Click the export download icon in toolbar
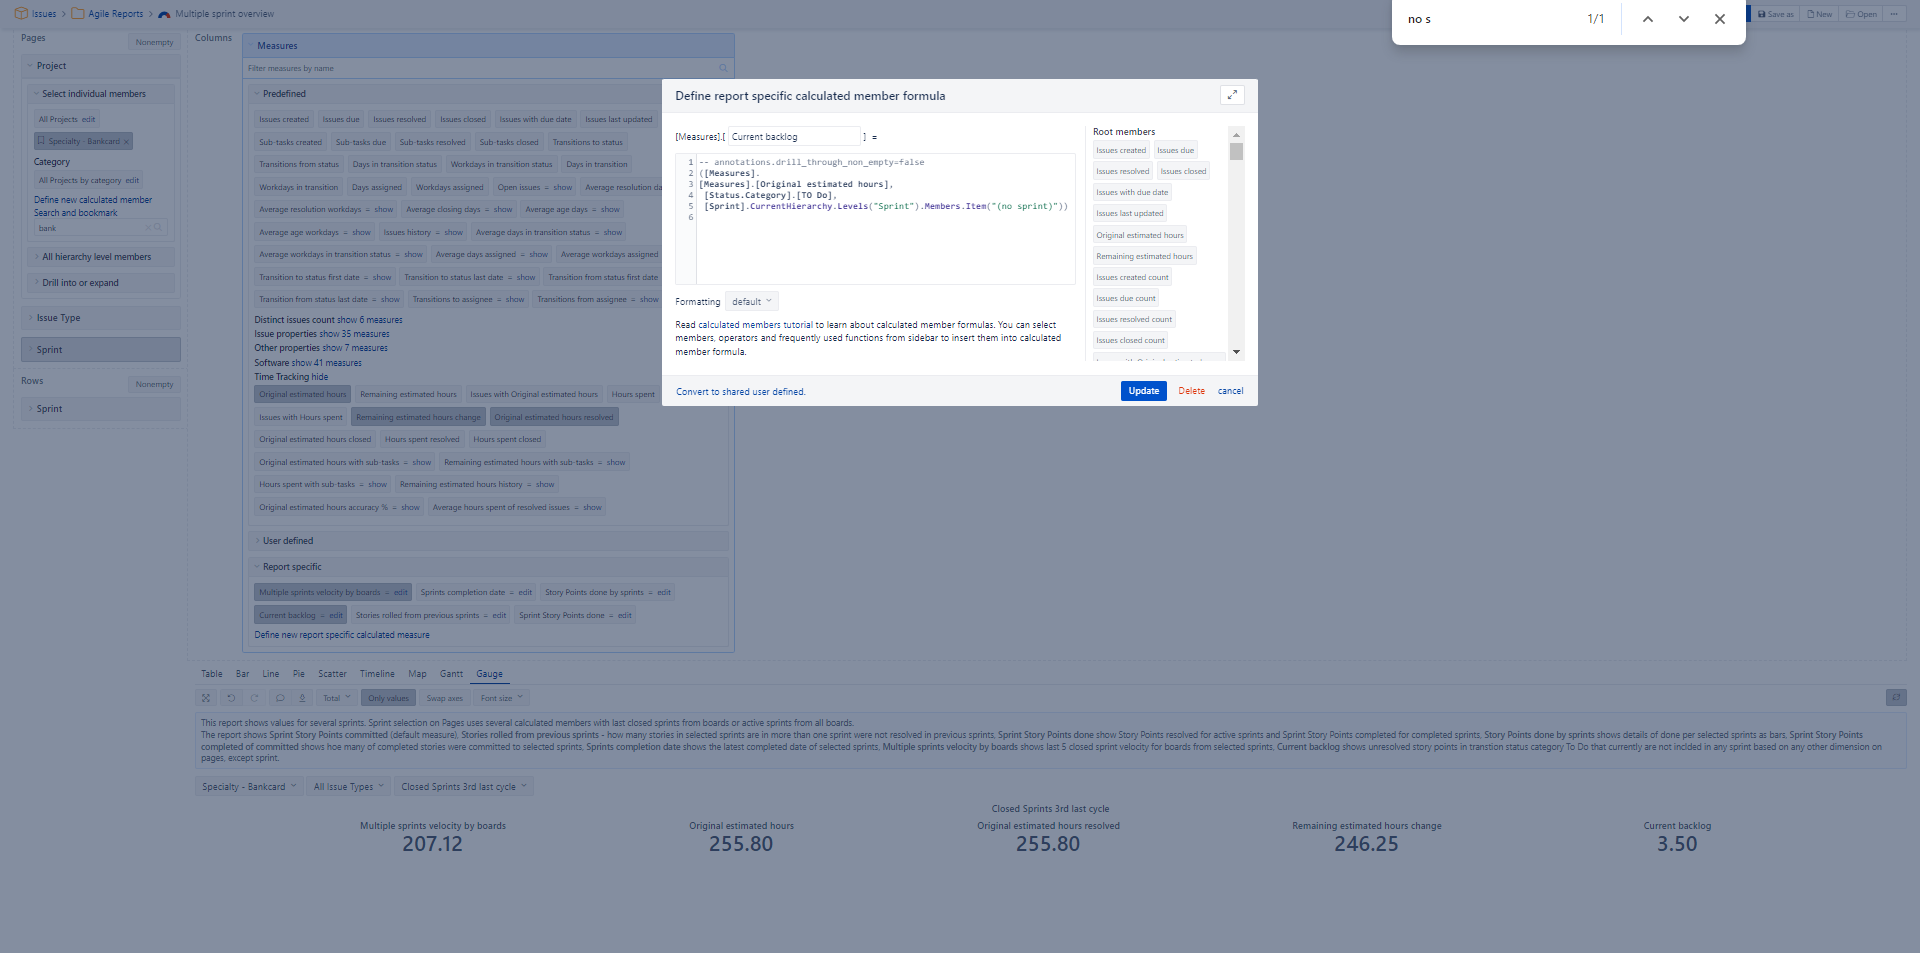The width and height of the screenshot is (1920, 953). [302, 698]
